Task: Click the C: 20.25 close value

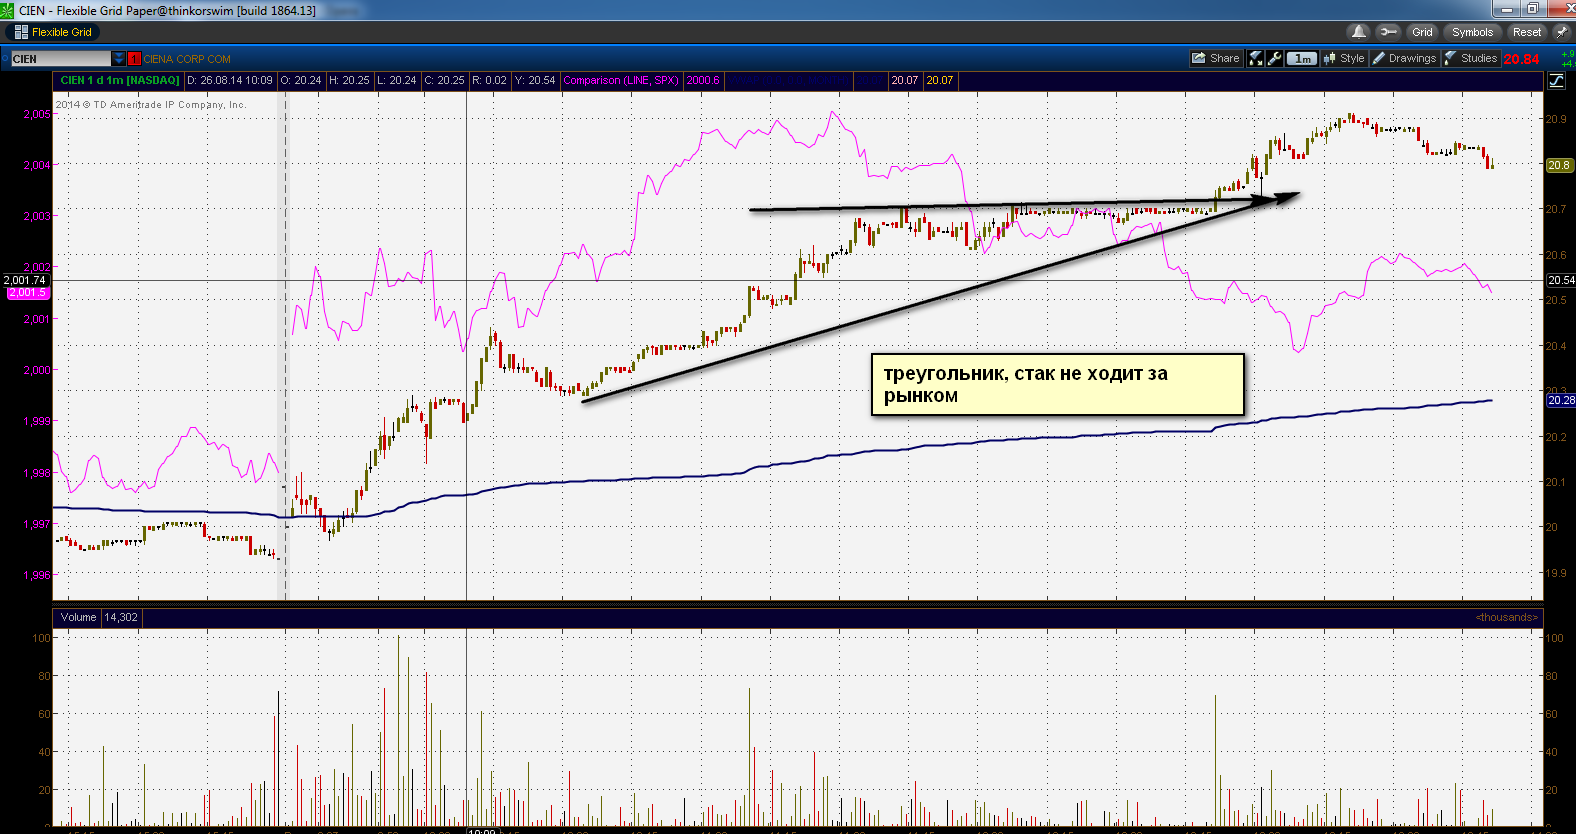Action: (x=444, y=80)
